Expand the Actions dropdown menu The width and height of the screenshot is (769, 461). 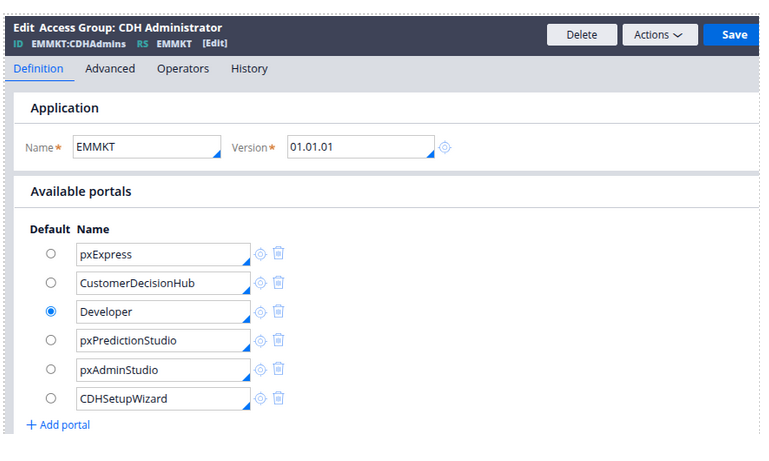pyautogui.click(x=660, y=35)
